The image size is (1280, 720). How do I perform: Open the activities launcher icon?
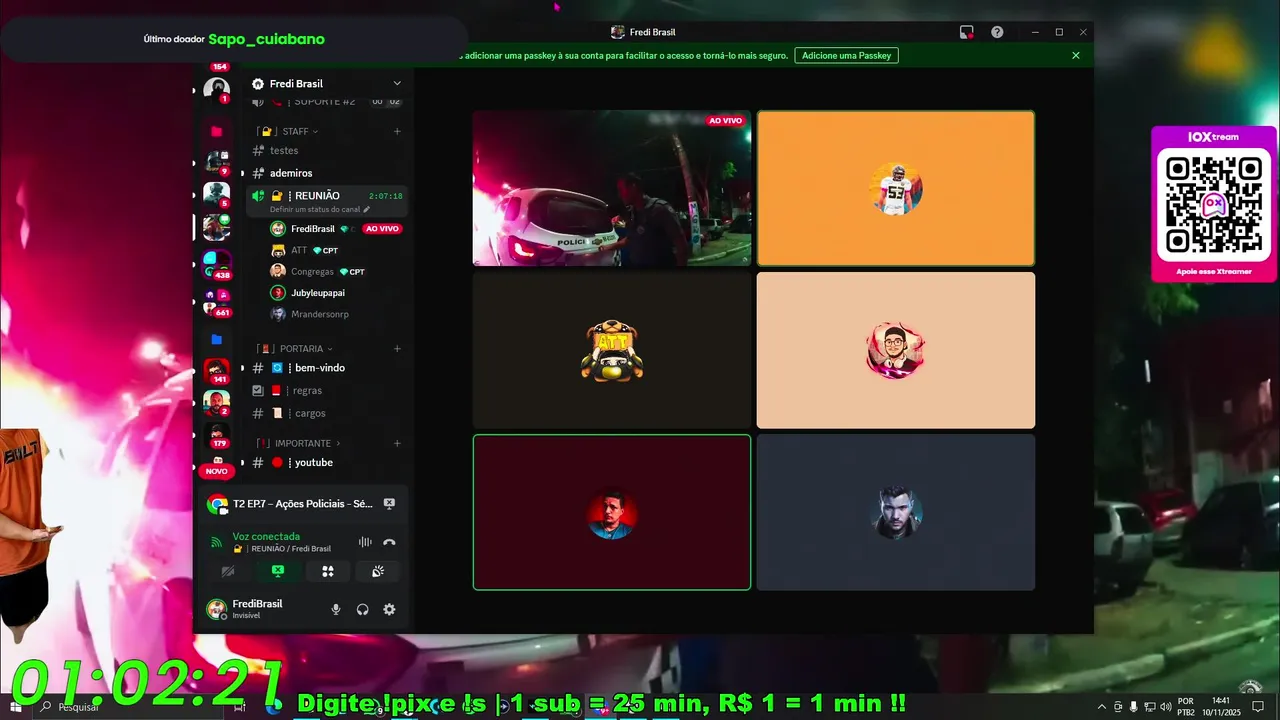click(x=327, y=571)
